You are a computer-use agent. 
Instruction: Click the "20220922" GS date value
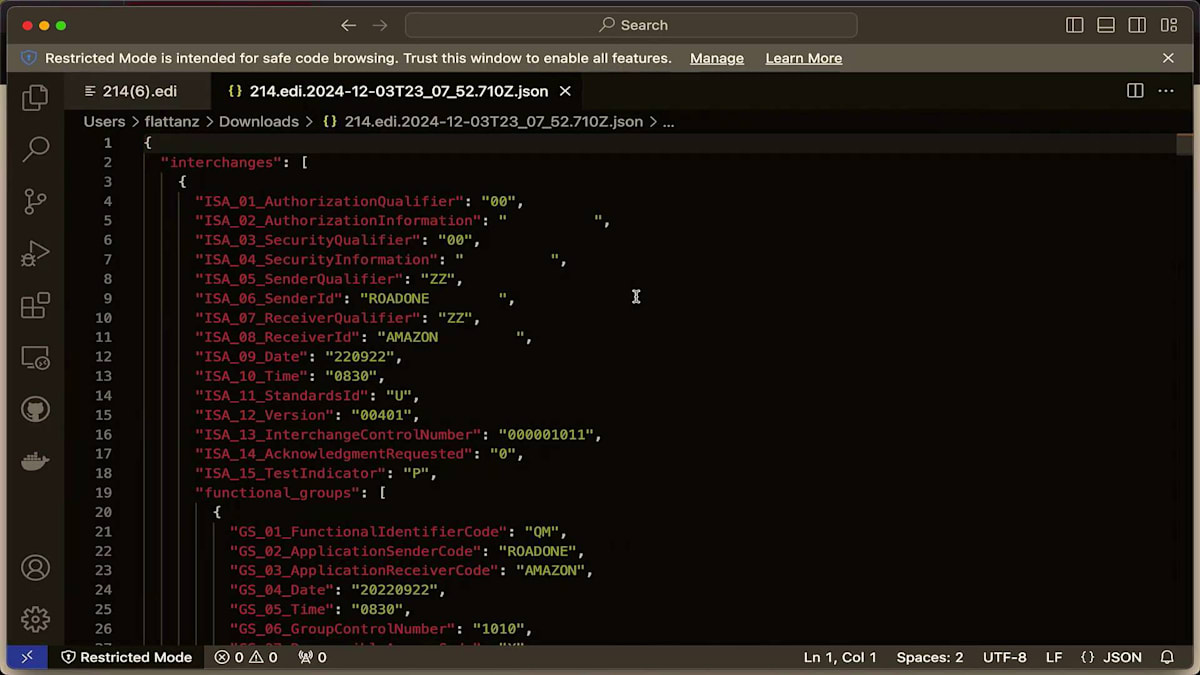pyautogui.click(x=394, y=590)
